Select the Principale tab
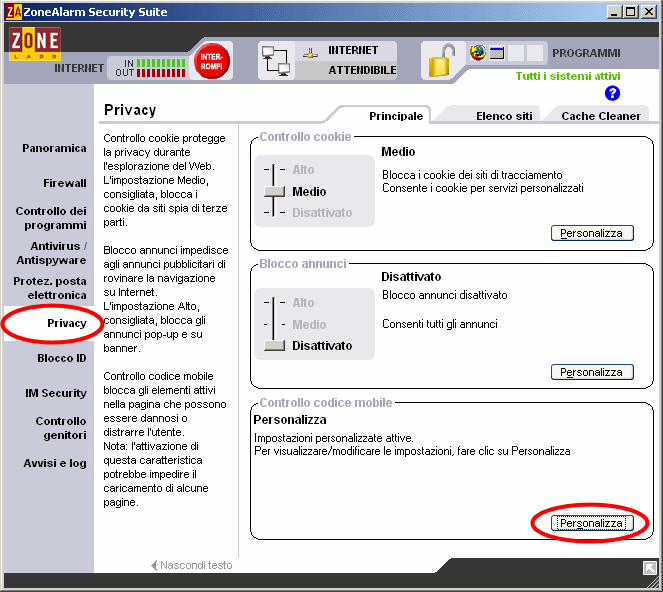This screenshot has width=663, height=592. click(396, 116)
